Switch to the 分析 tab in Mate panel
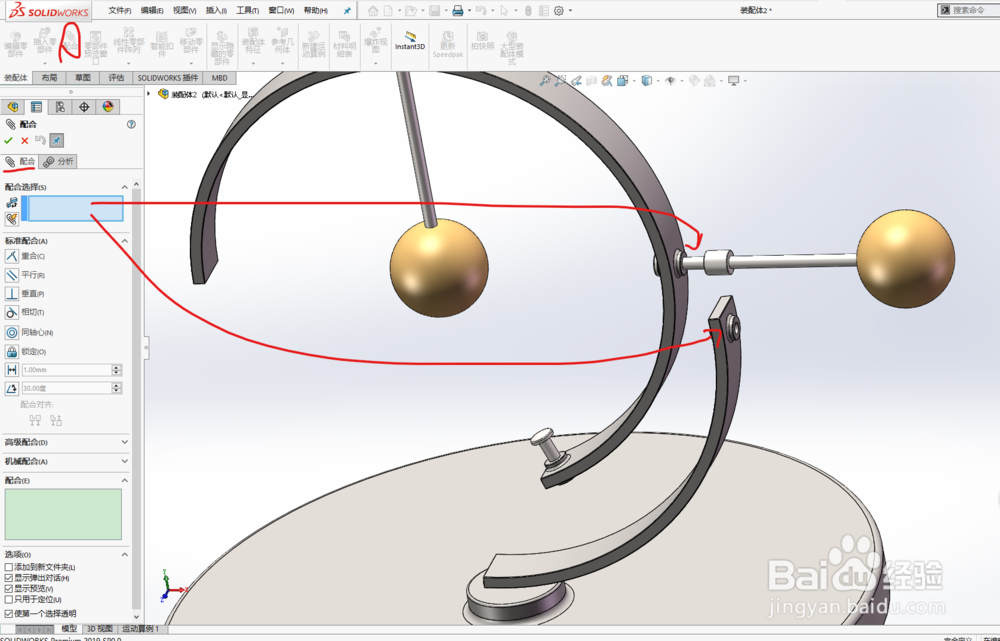This screenshot has height=641, width=1000. click(58, 162)
